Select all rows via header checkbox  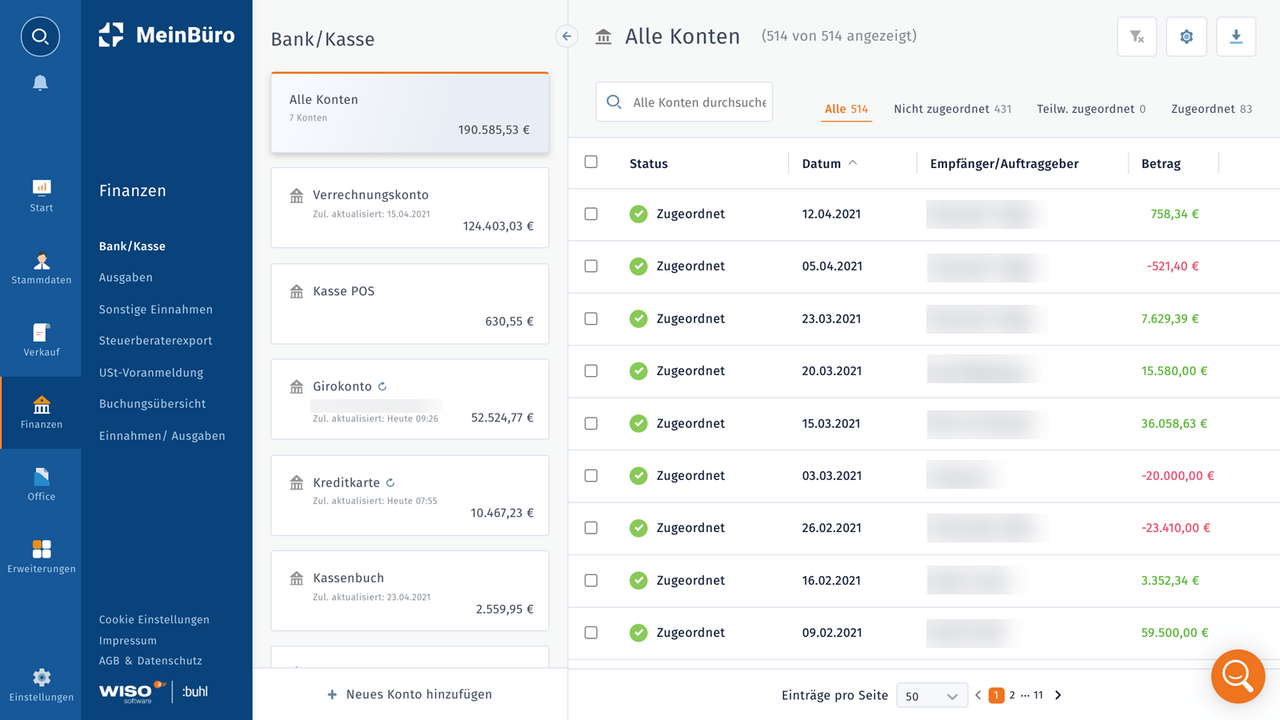pos(591,162)
